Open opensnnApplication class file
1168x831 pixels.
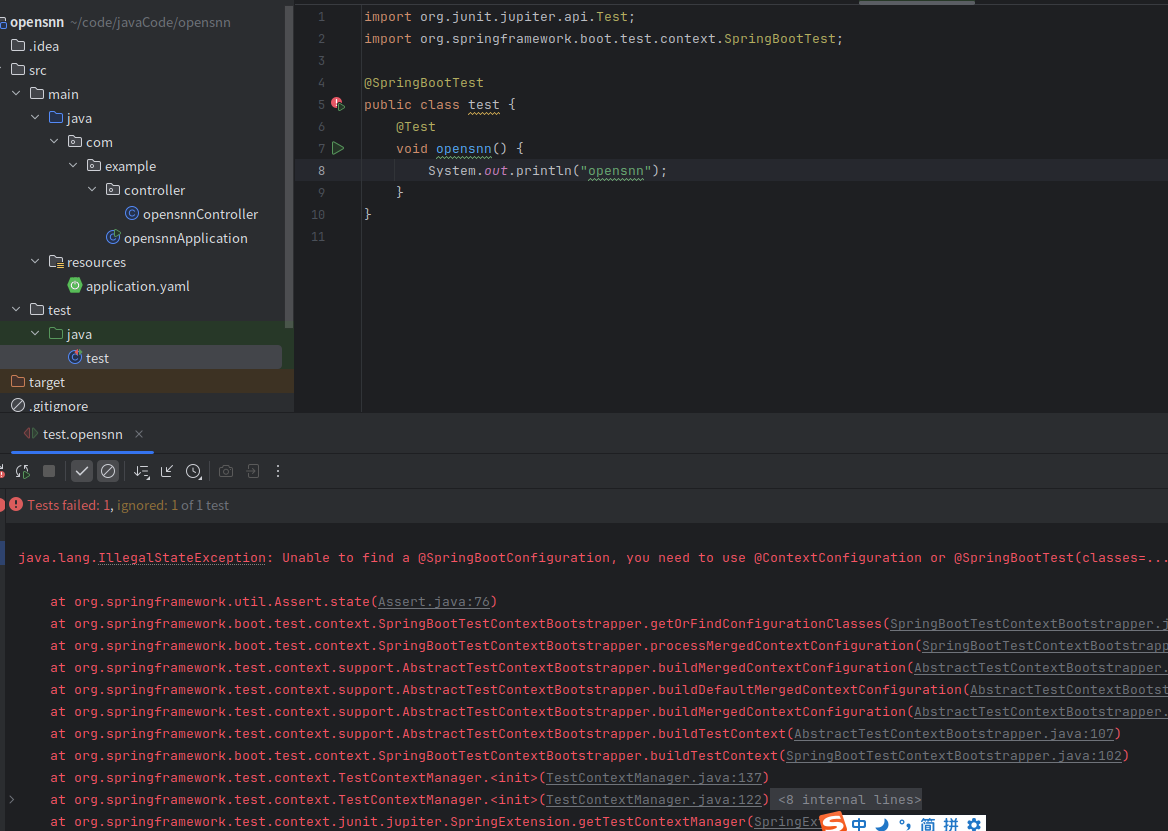point(177,238)
